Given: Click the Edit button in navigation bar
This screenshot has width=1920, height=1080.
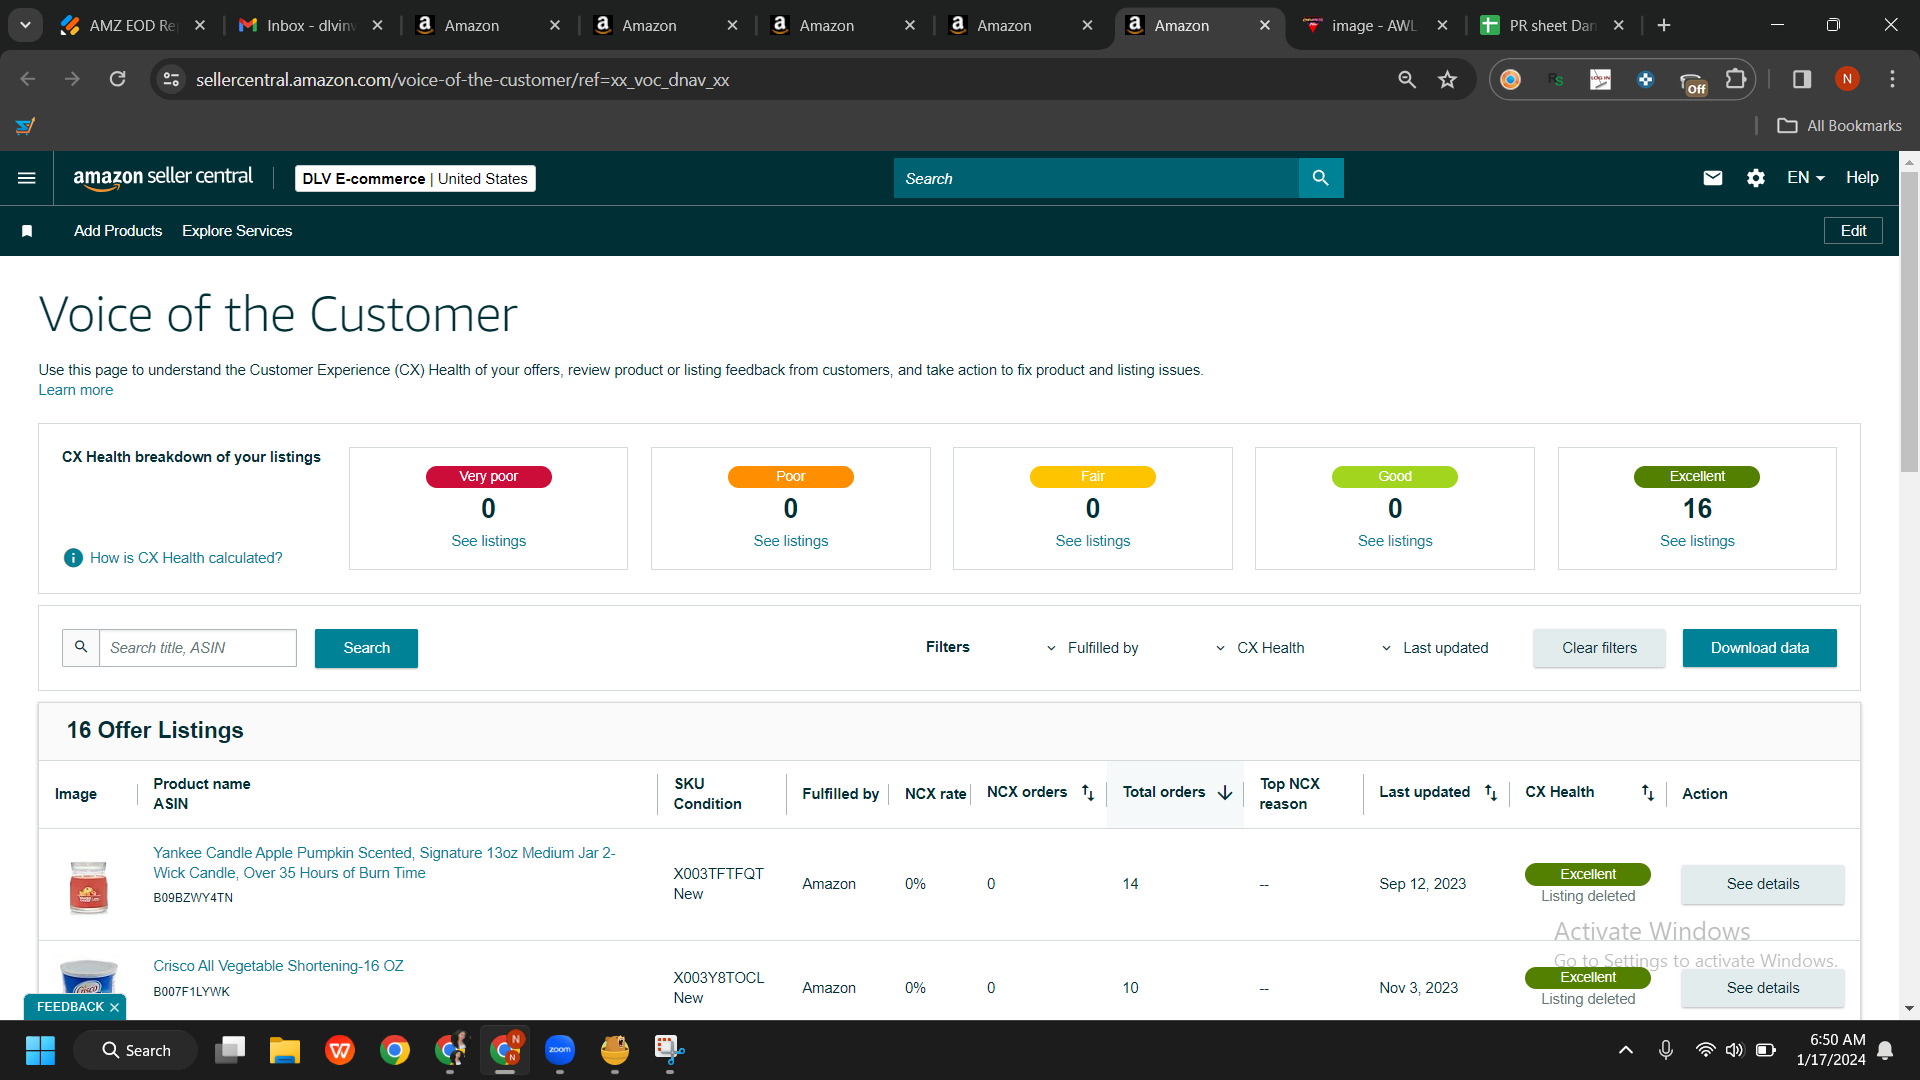Looking at the screenshot, I should pyautogui.click(x=1853, y=231).
